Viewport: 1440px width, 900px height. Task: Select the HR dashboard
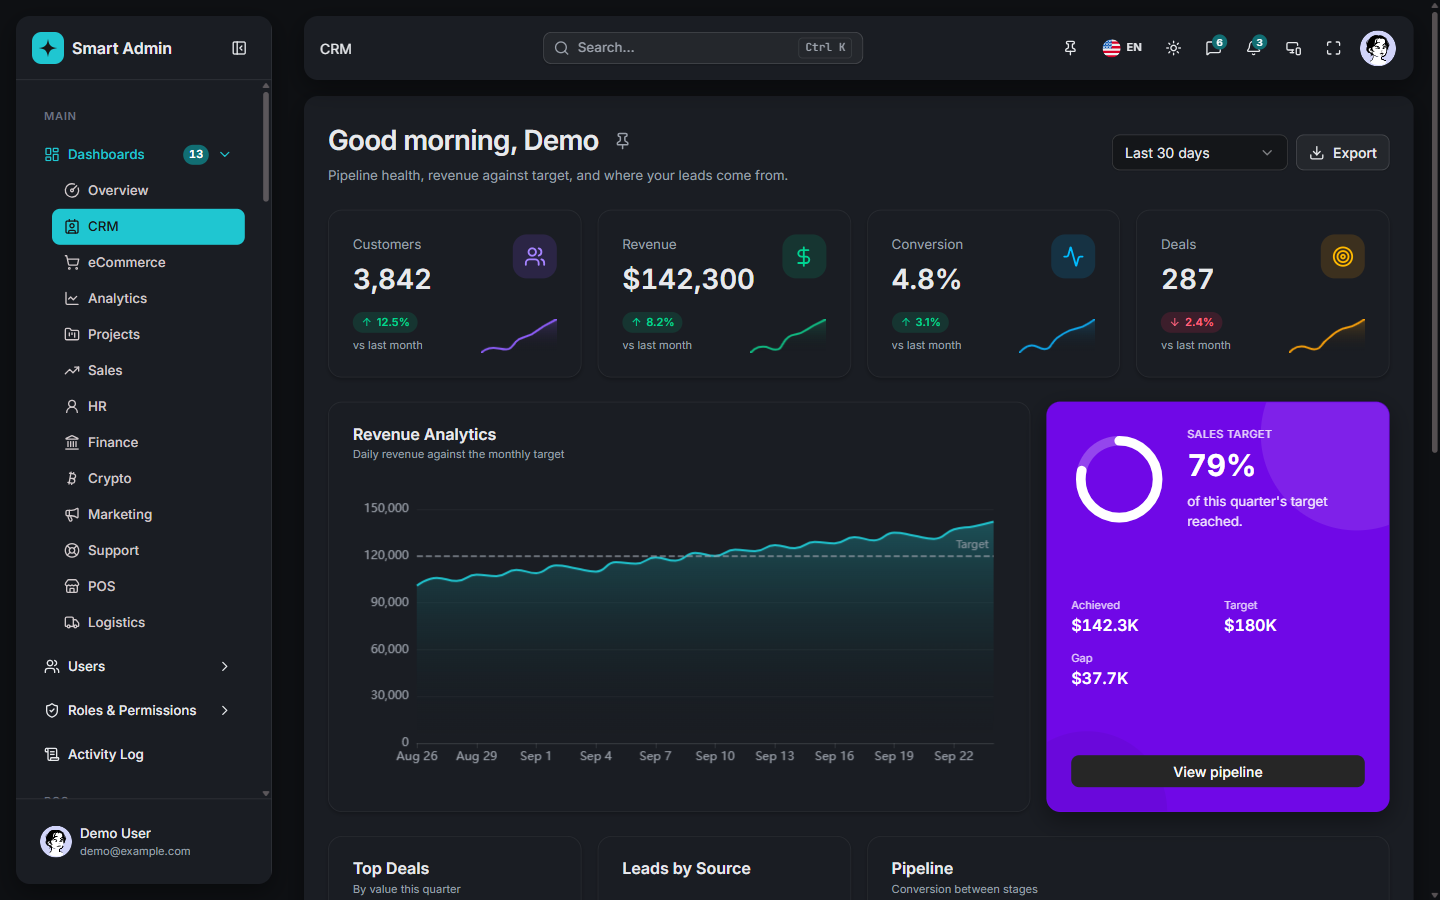click(148, 406)
